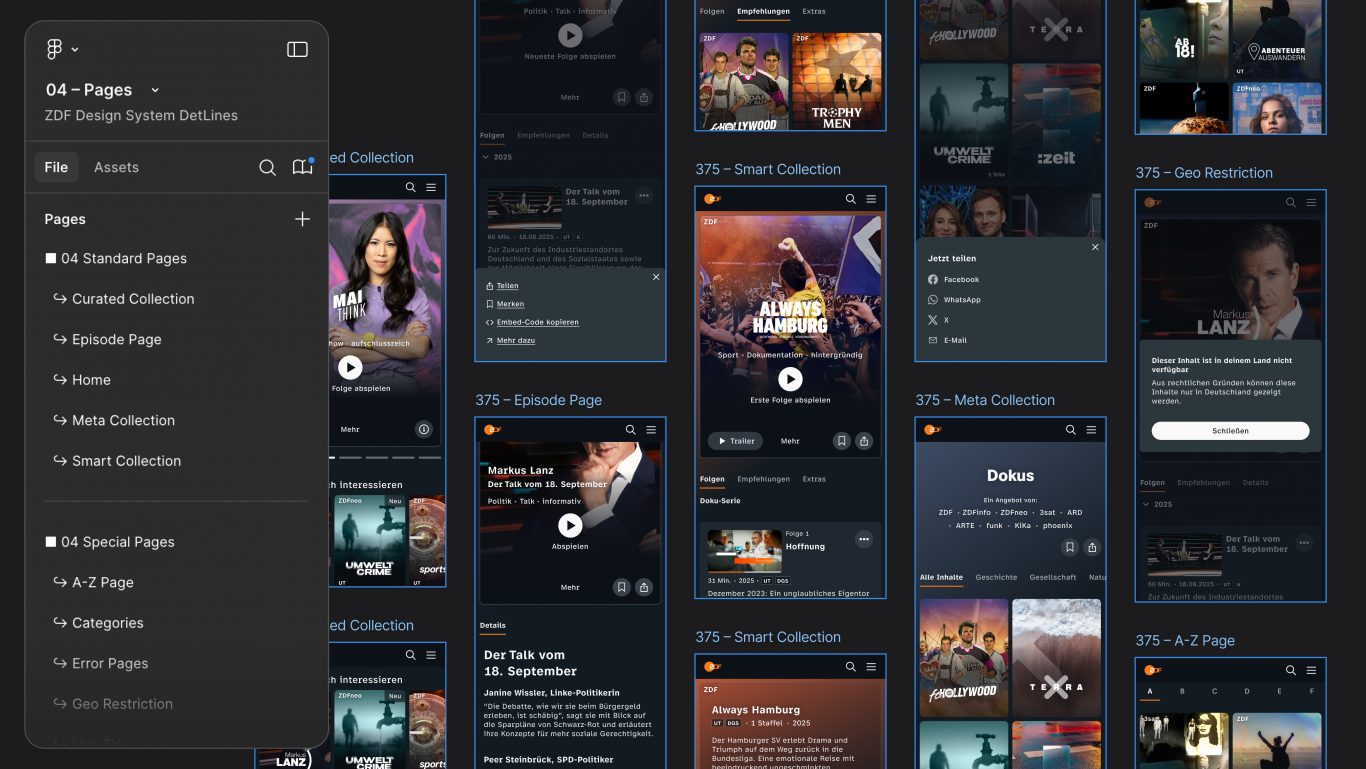The height and width of the screenshot is (769, 1366).
Task: Toggle the bookmark icon in the 375 – Episode Page frame
Action: (622, 587)
